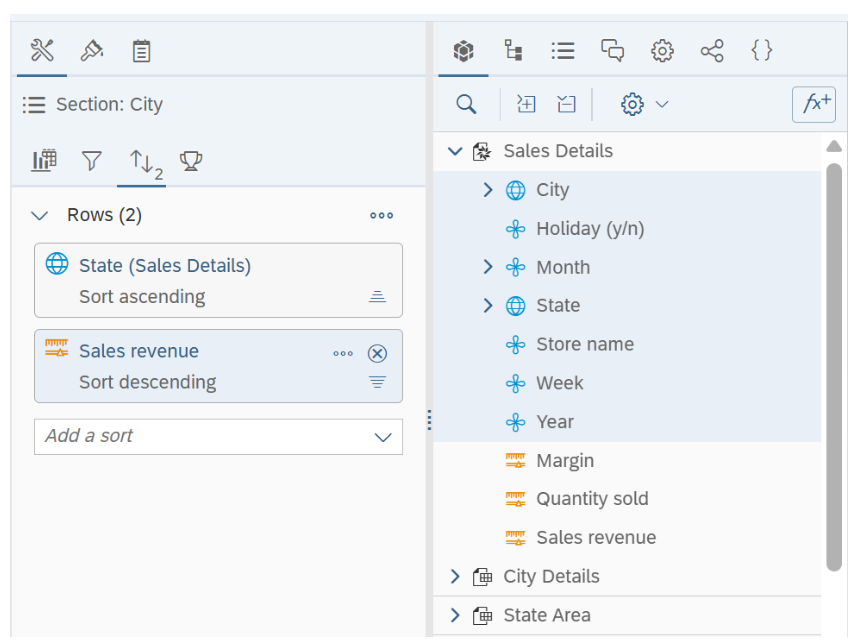Click the Section: City list icon
Screen dimensions: 851x643
(x=34, y=105)
